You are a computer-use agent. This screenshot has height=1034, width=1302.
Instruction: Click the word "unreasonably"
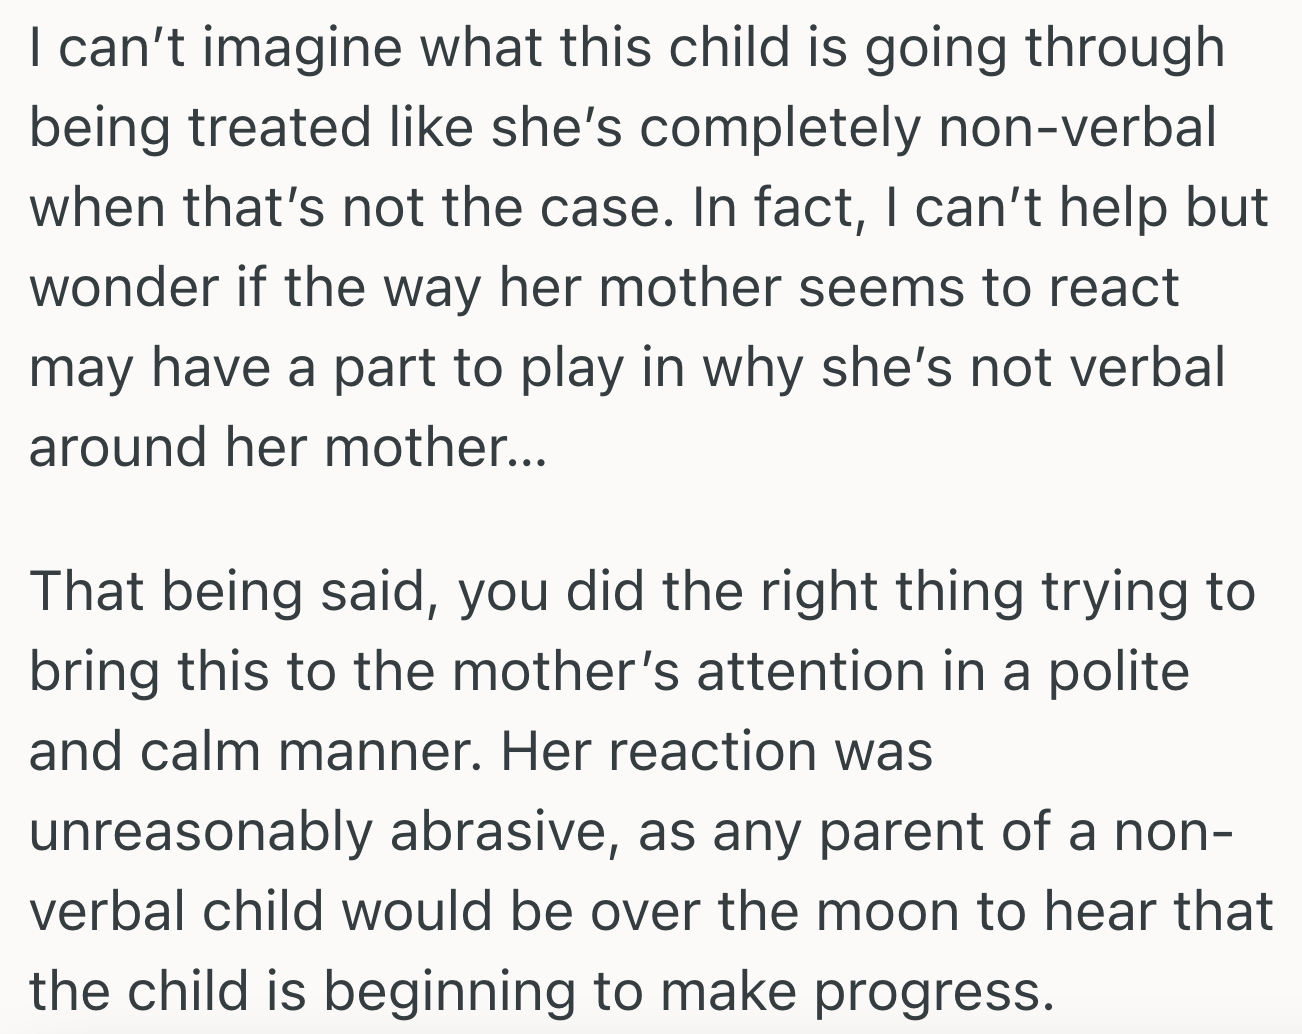[x=200, y=832]
